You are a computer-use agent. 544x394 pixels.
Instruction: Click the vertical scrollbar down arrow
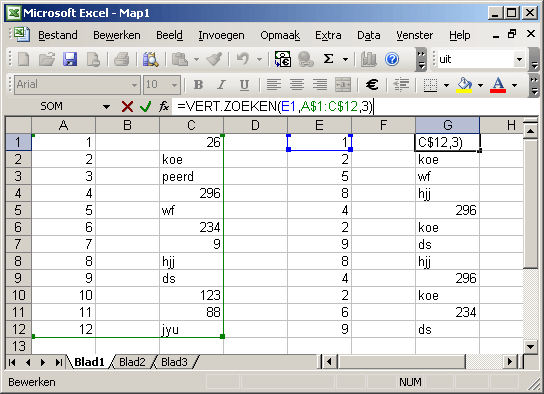point(530,346)
